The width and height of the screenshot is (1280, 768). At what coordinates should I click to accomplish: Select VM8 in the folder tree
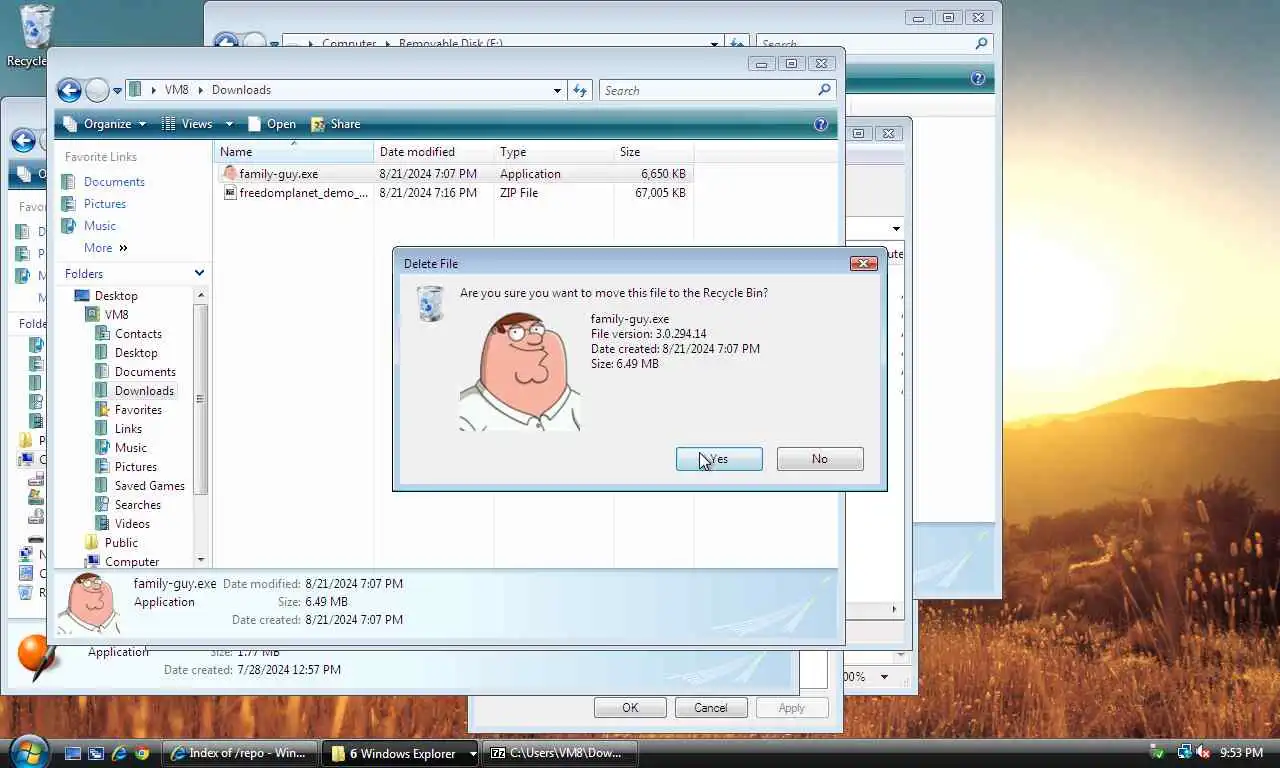click(116, 315)
